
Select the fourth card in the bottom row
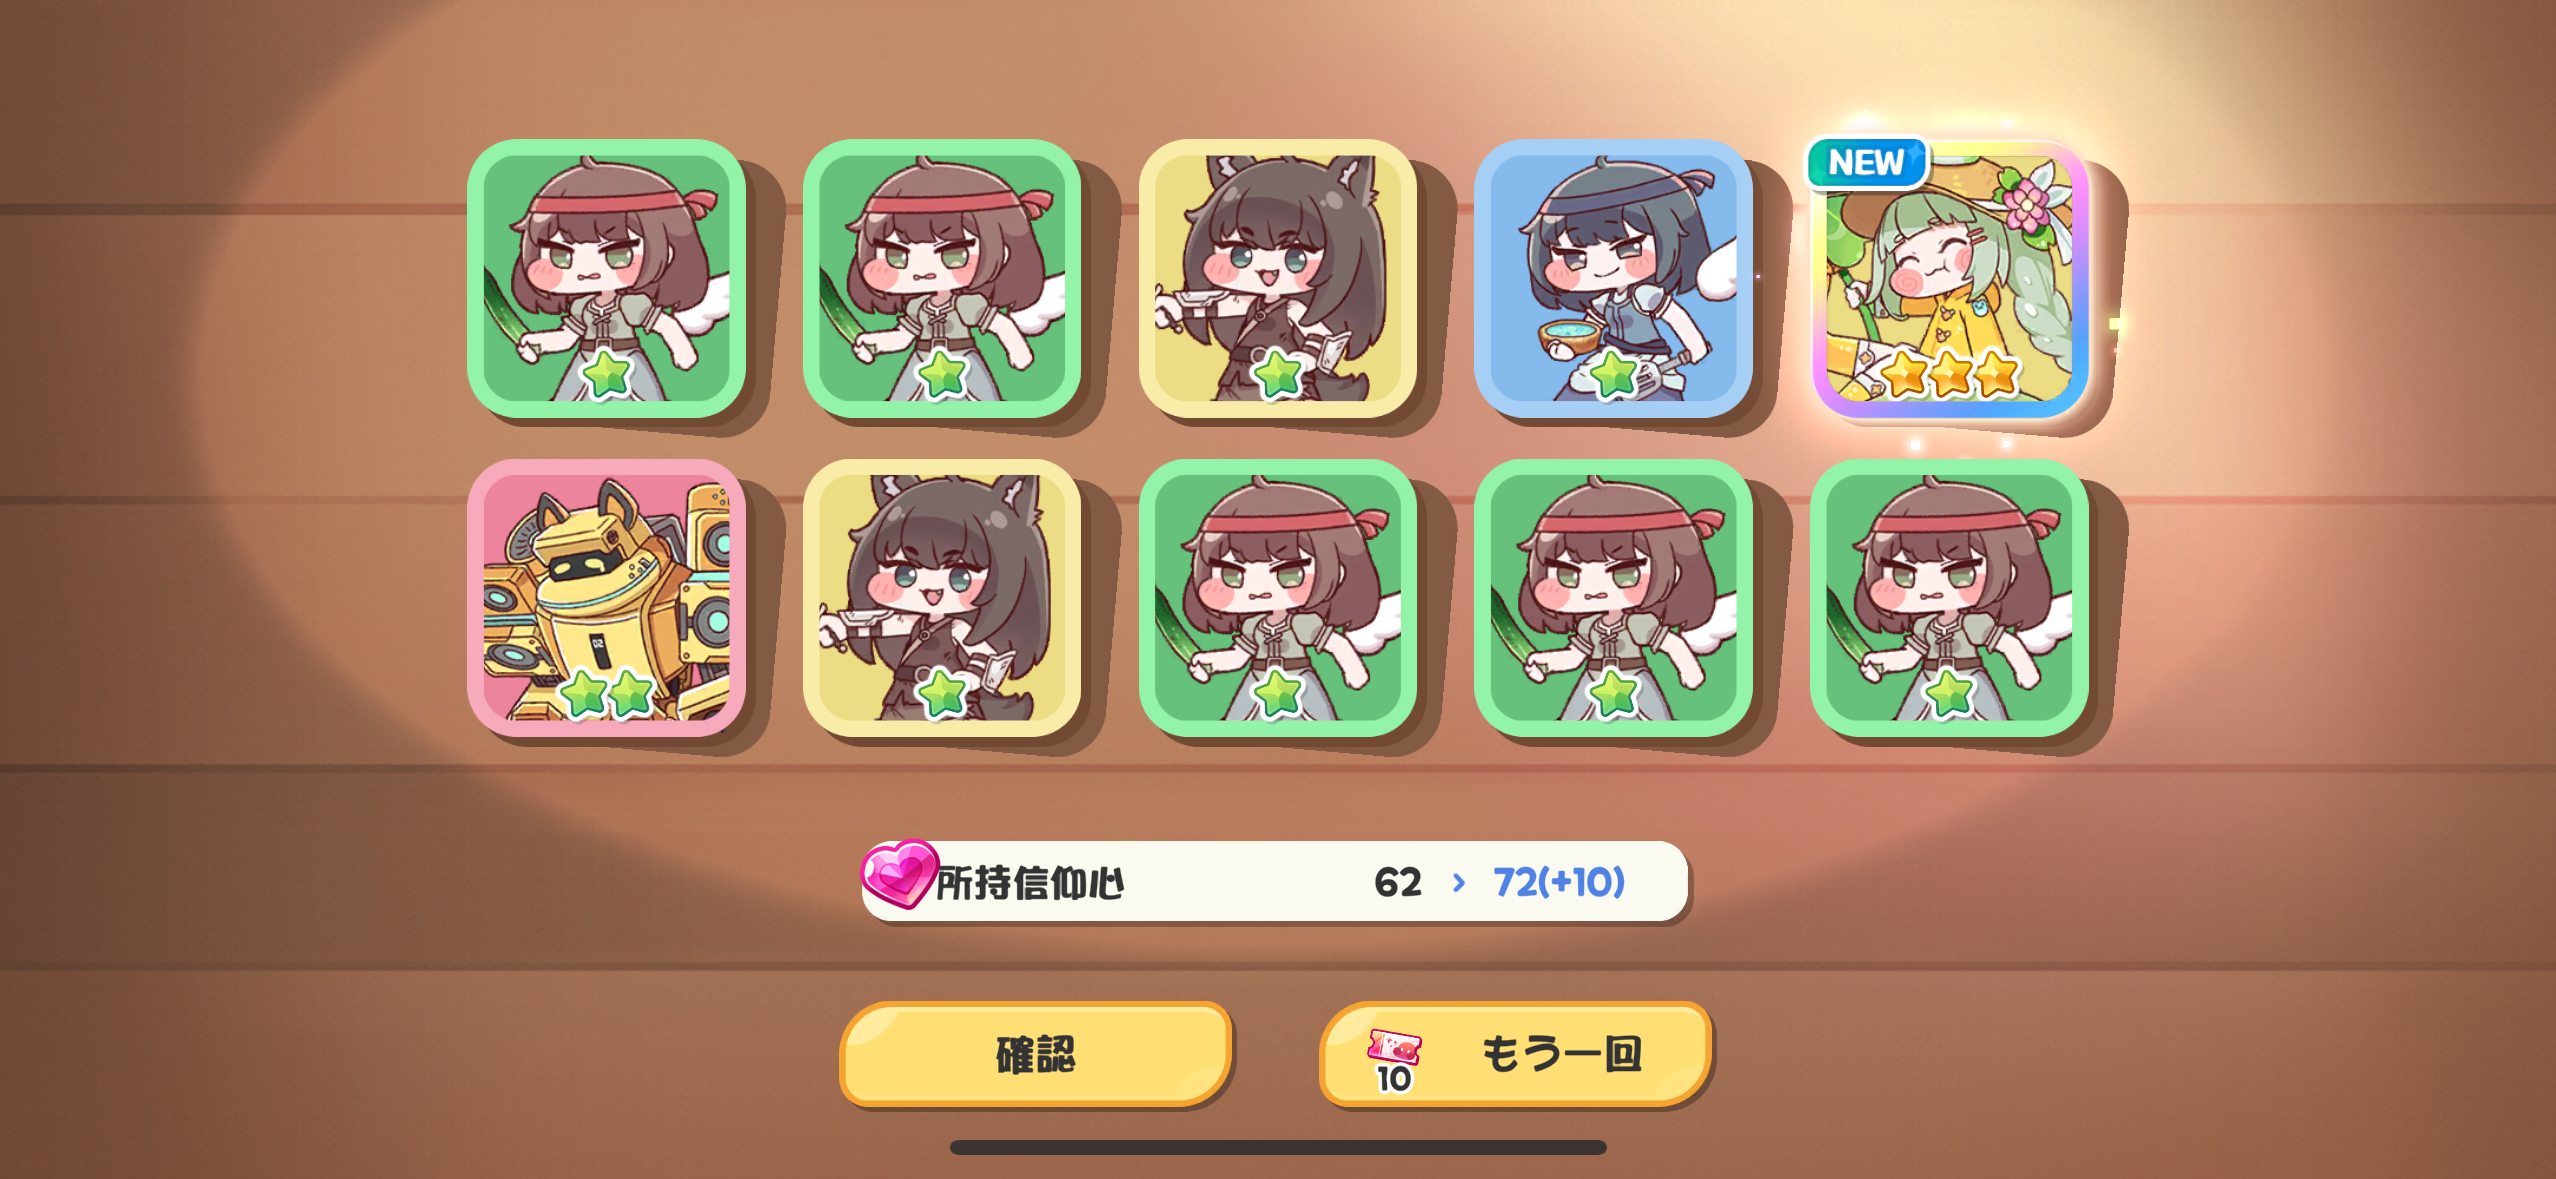[x=1613, y=598]
